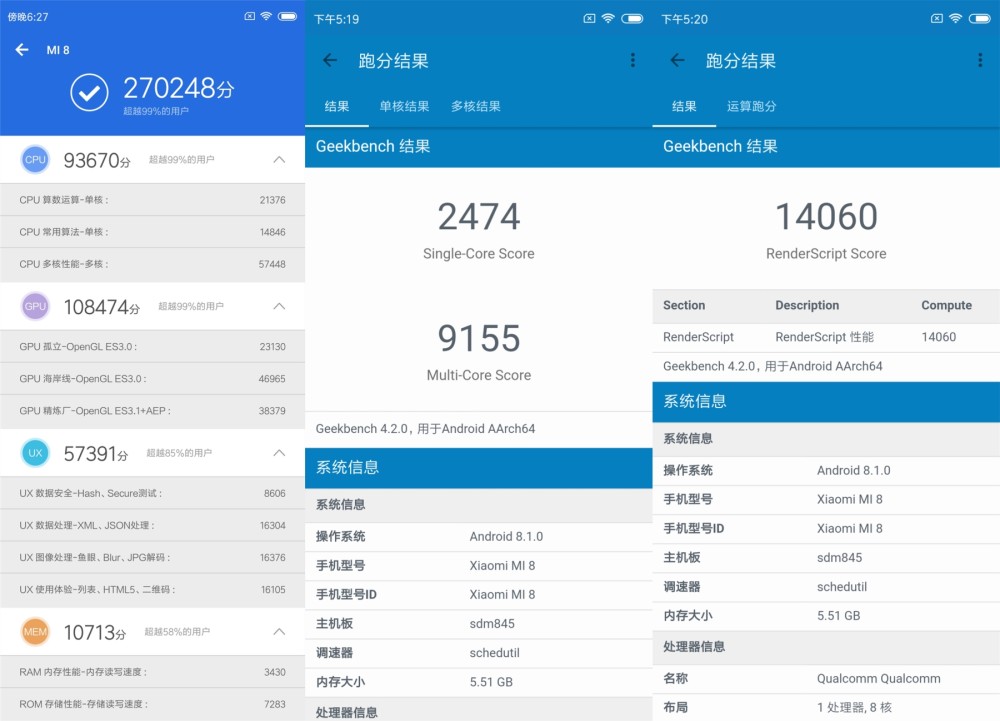Tap the teal UX category icon
The width and height of the screenshot is (1000, 721).
click(x=35, y=453)
